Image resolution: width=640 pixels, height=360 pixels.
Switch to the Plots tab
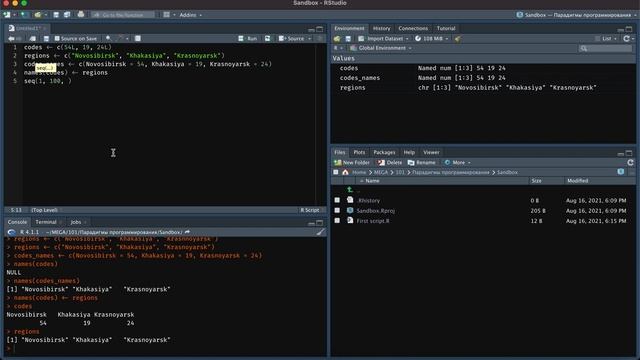coord(359,152)
